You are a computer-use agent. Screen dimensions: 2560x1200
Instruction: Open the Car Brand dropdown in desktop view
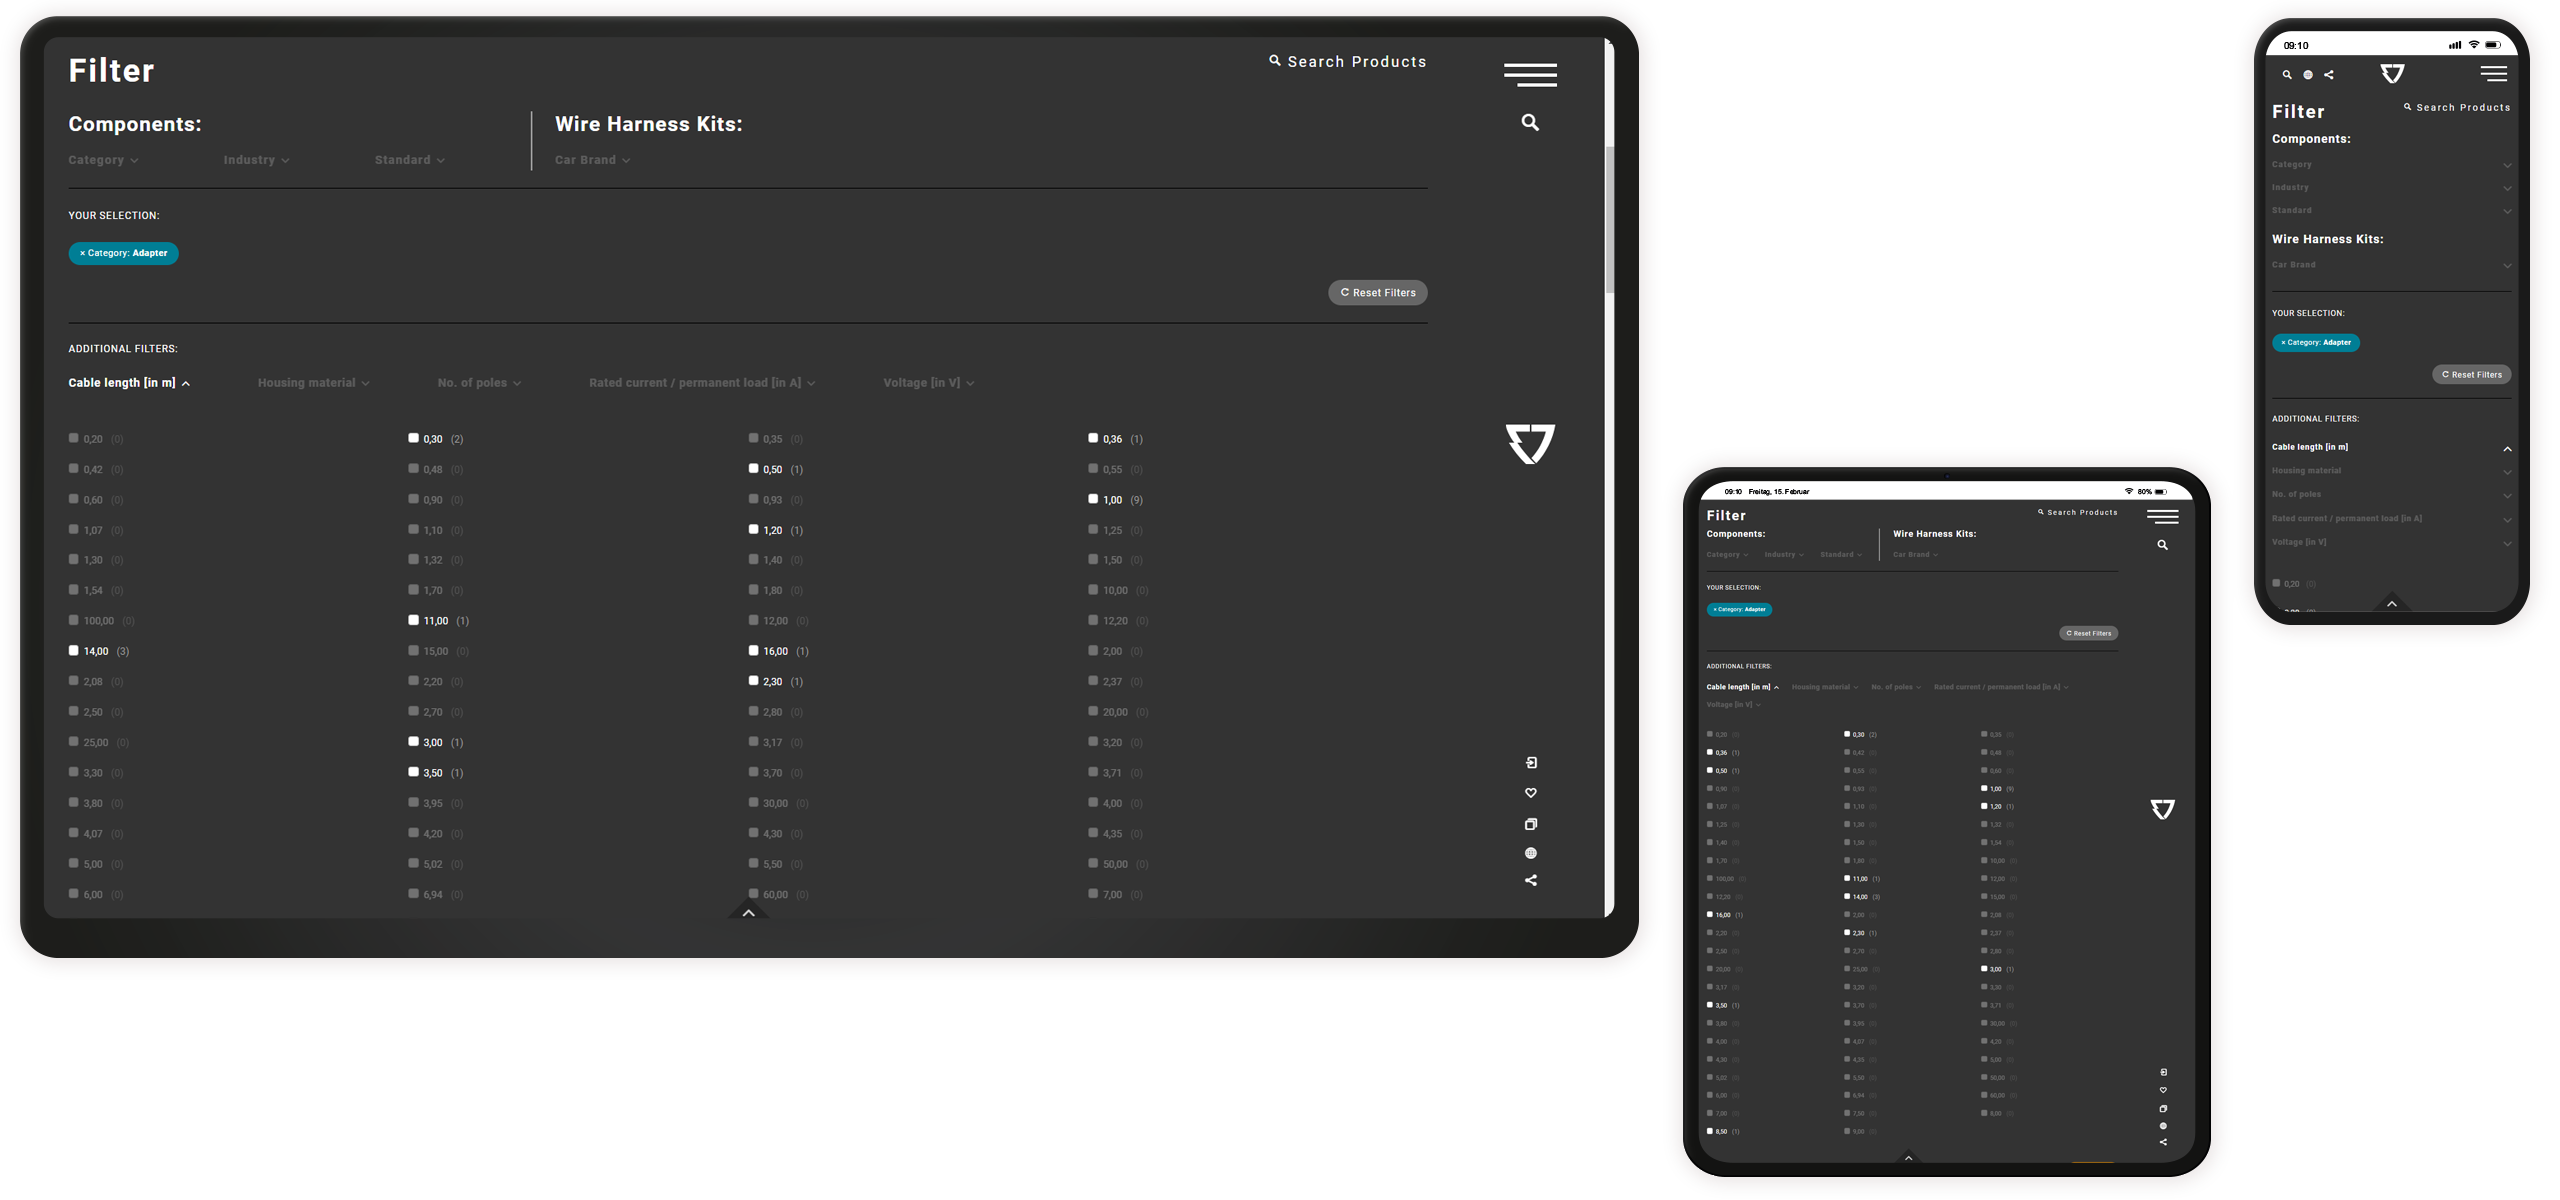[x=594, y=161]
